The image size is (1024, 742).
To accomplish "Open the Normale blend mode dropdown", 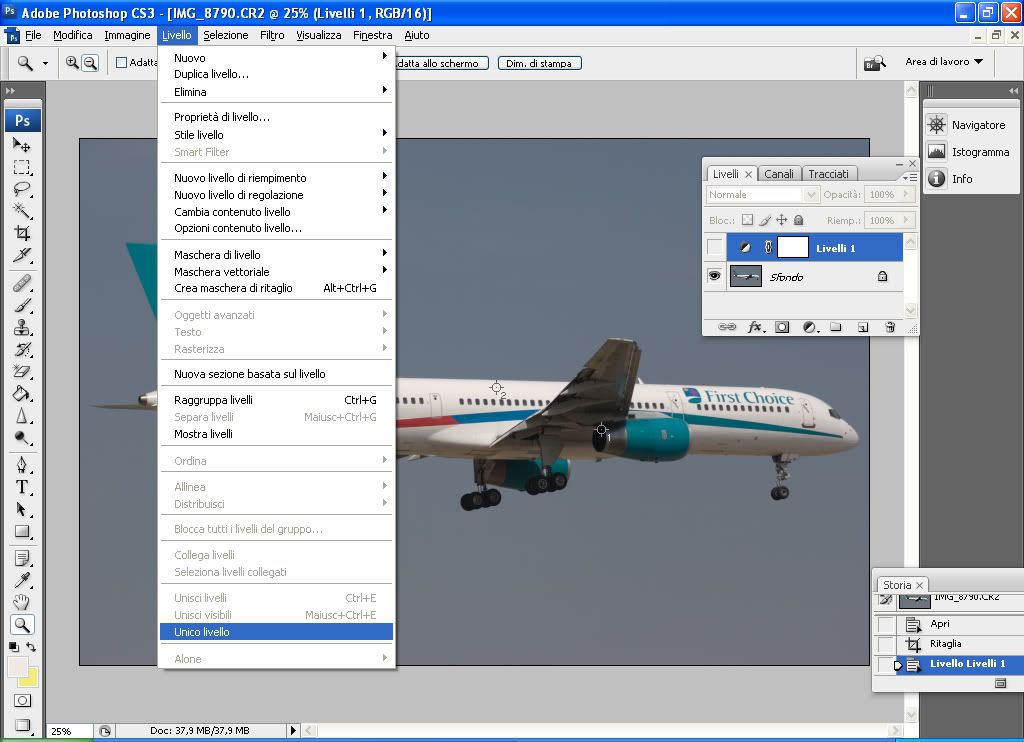I will point(762,195).
